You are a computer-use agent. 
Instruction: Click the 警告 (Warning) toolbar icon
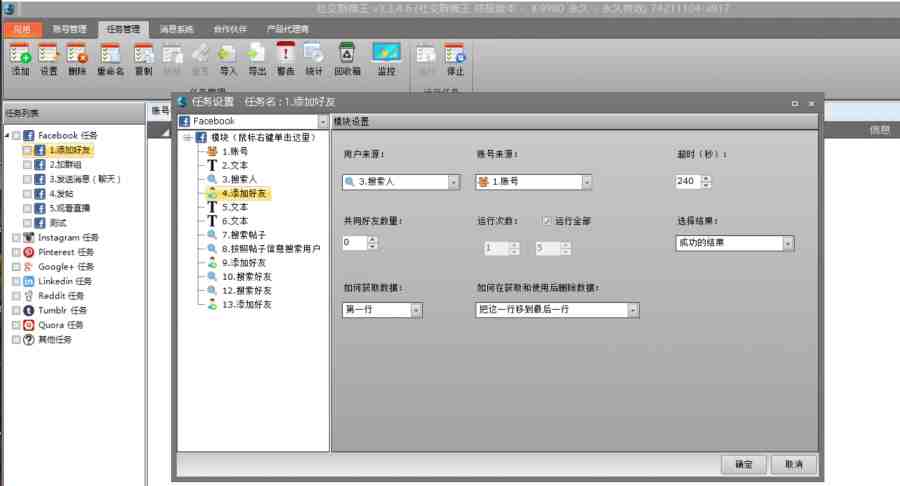click(286, 58)
